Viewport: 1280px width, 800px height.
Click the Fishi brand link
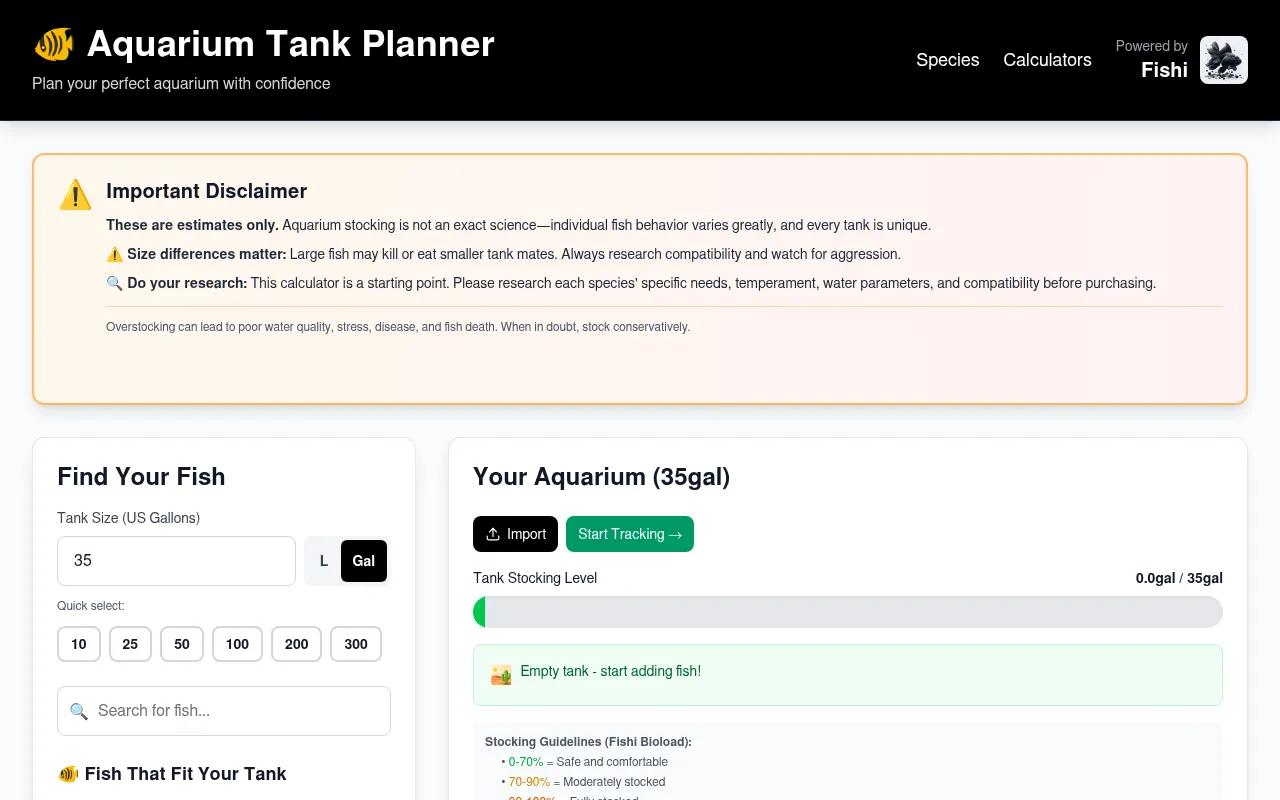pos(1164,70)
